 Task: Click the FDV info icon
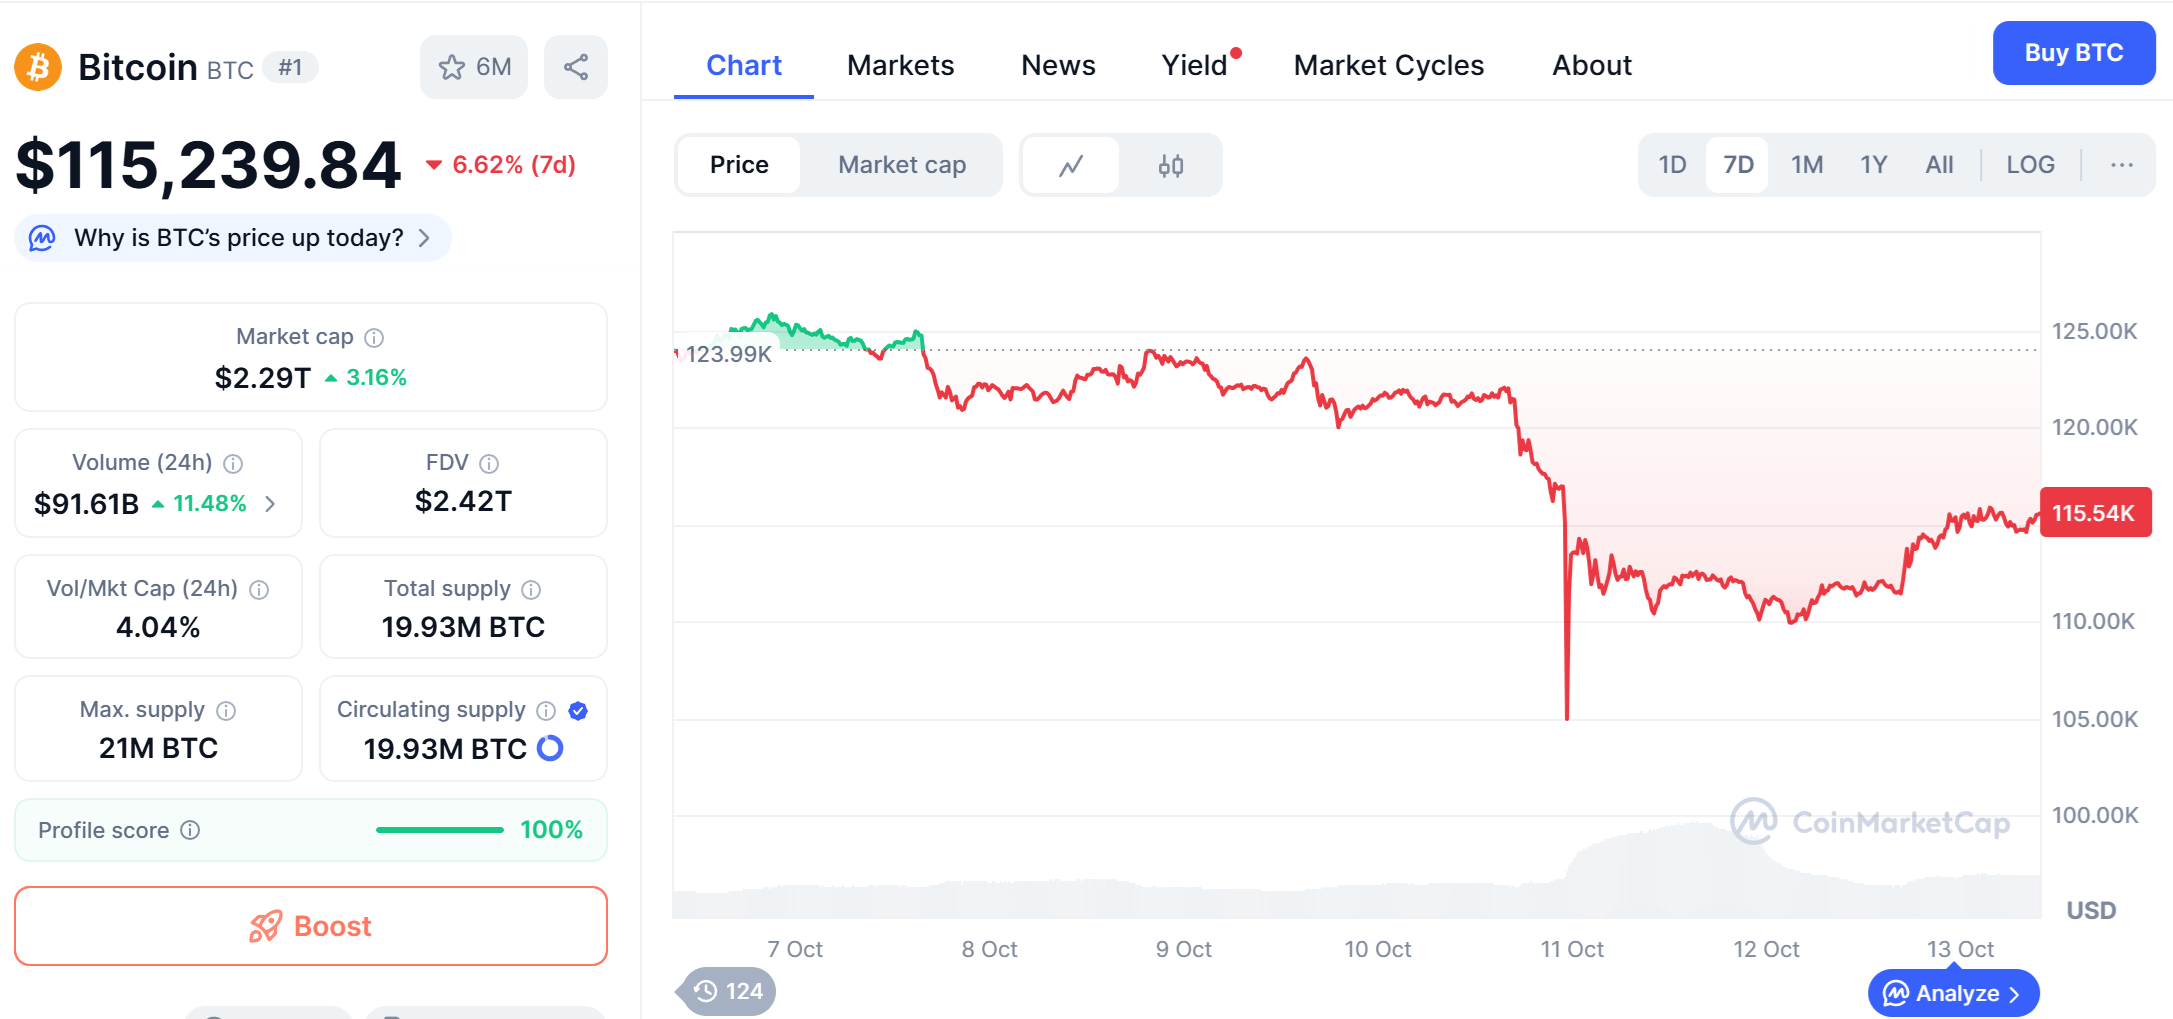[489, 463]
